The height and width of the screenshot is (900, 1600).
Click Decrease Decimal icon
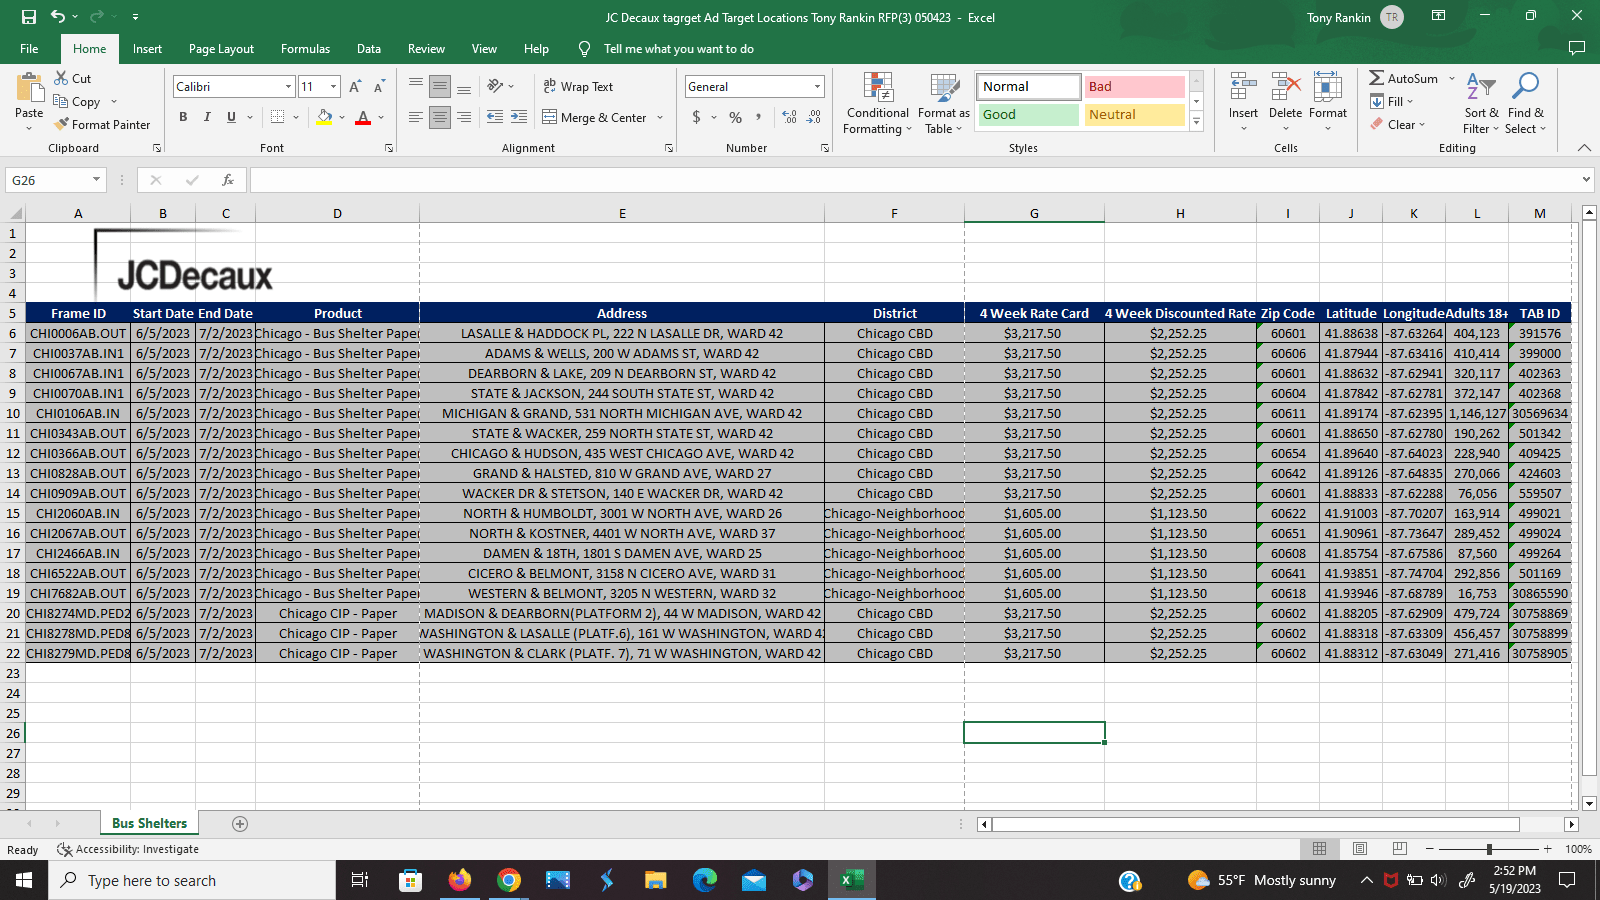[814, 117]
